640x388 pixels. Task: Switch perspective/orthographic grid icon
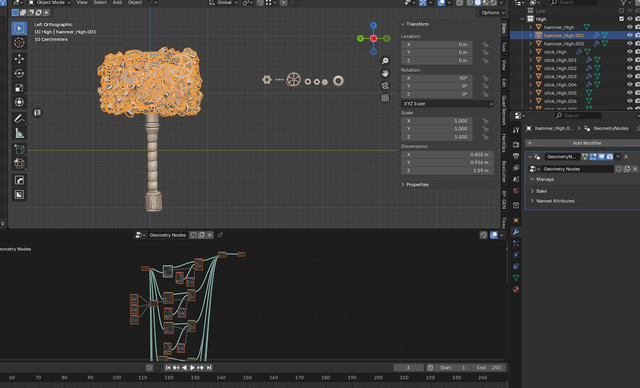385,98
